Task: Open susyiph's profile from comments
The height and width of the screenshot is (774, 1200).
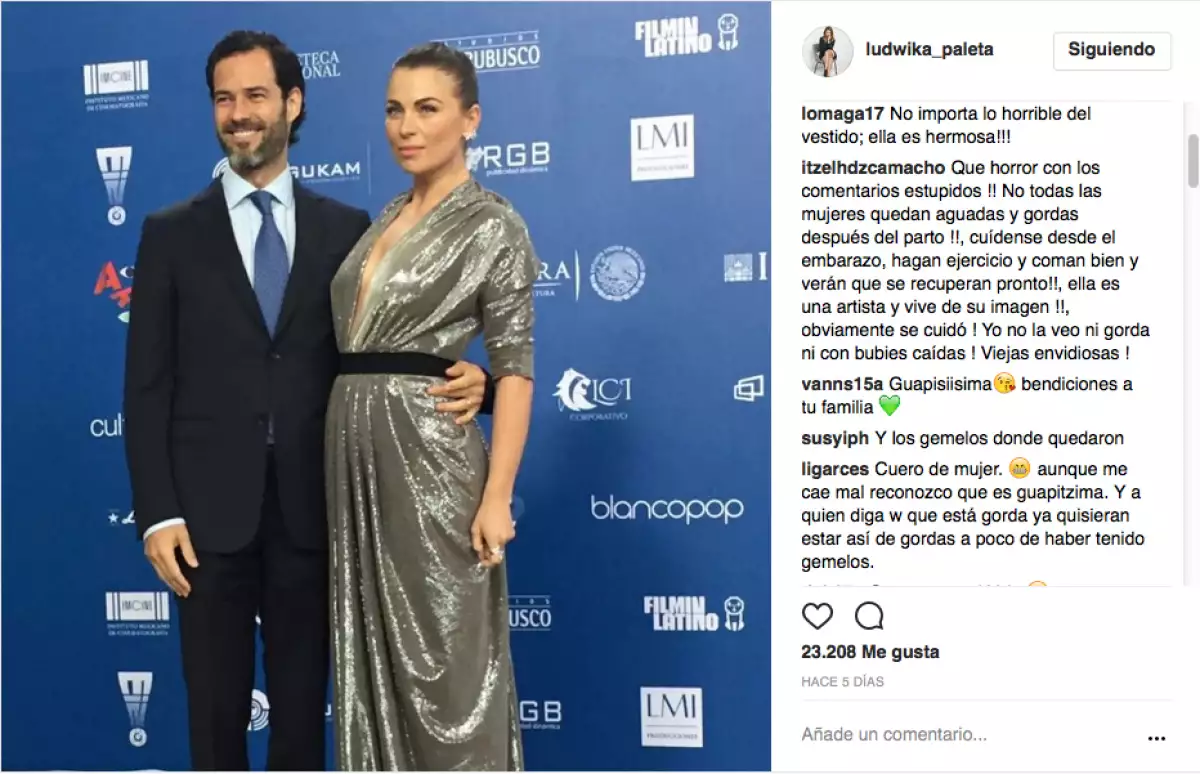Action: (x=835, y=438)
